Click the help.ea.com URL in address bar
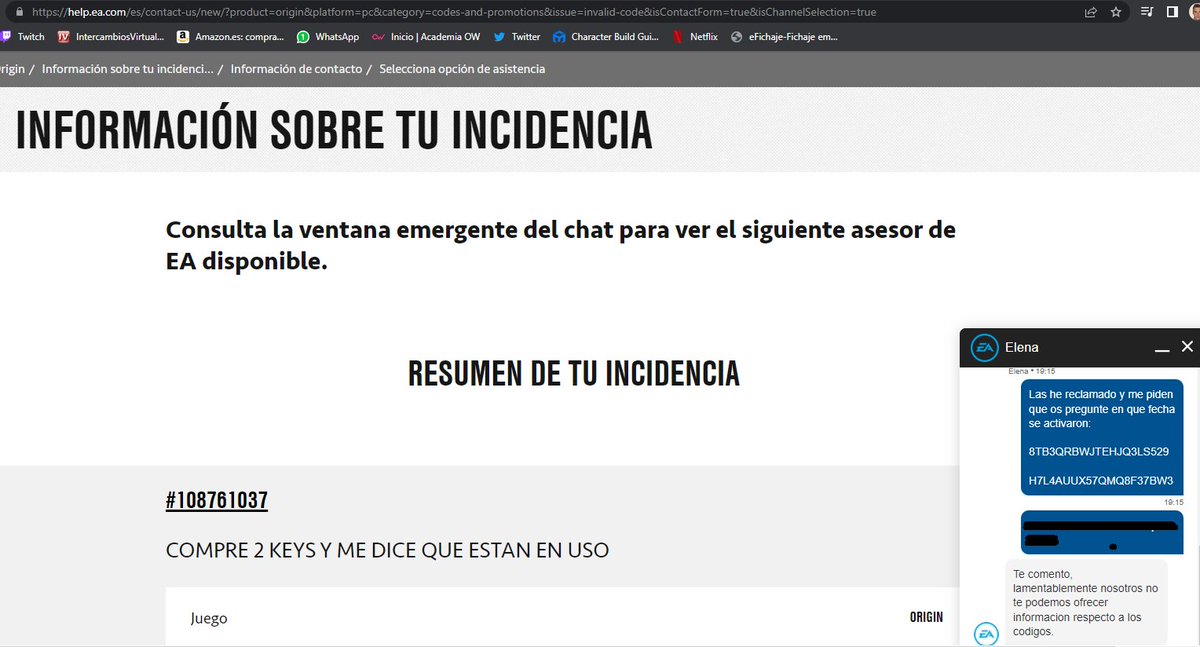 [x=454, y=12]
